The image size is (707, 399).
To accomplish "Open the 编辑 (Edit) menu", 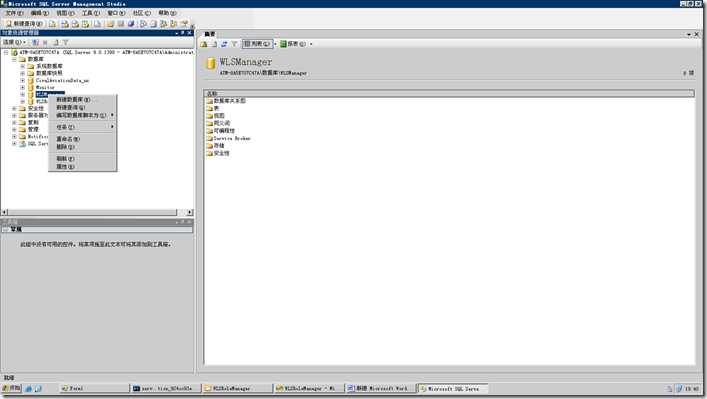I will pyautogui.click(x=39, y=13).
